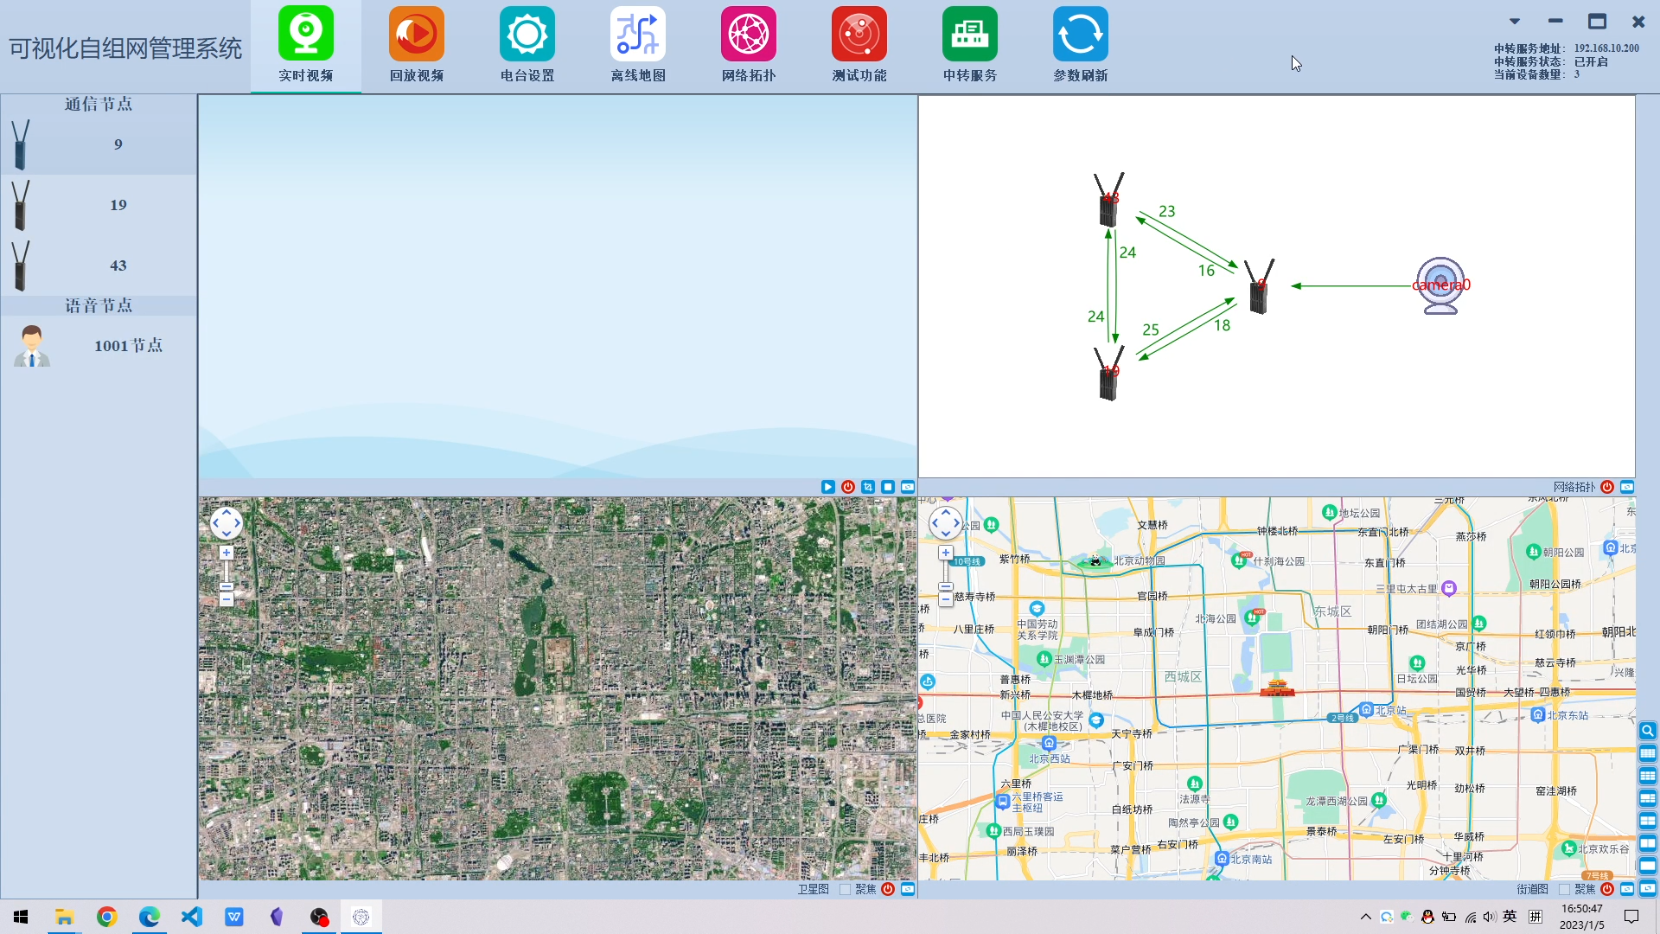Select communication node 19 in the list
1660x934 pixels.
tap(99, 205)
